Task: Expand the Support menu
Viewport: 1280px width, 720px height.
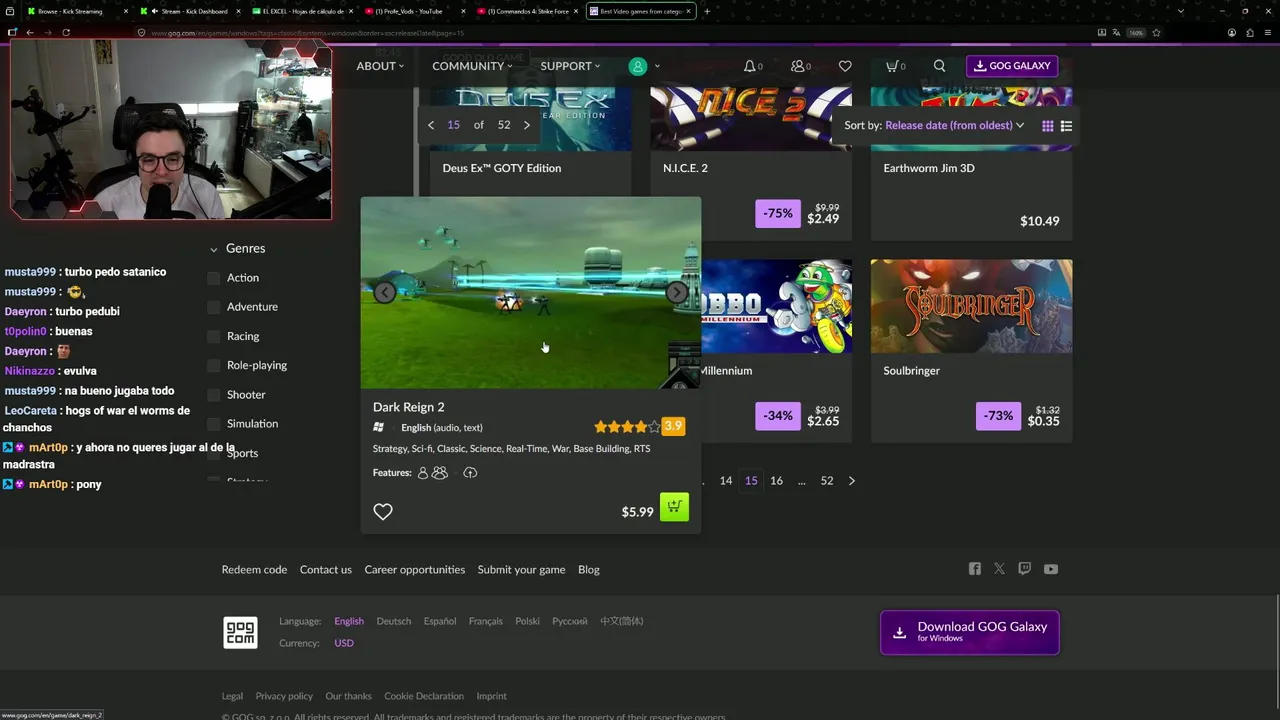Action: (x=570, y=66)
